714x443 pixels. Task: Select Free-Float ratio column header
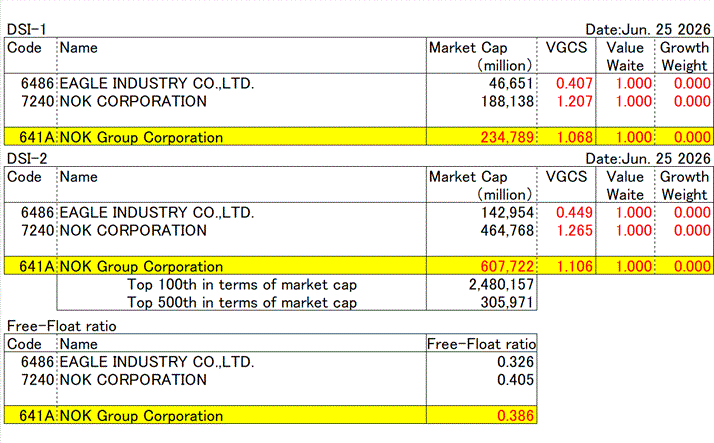click(481, 344)
